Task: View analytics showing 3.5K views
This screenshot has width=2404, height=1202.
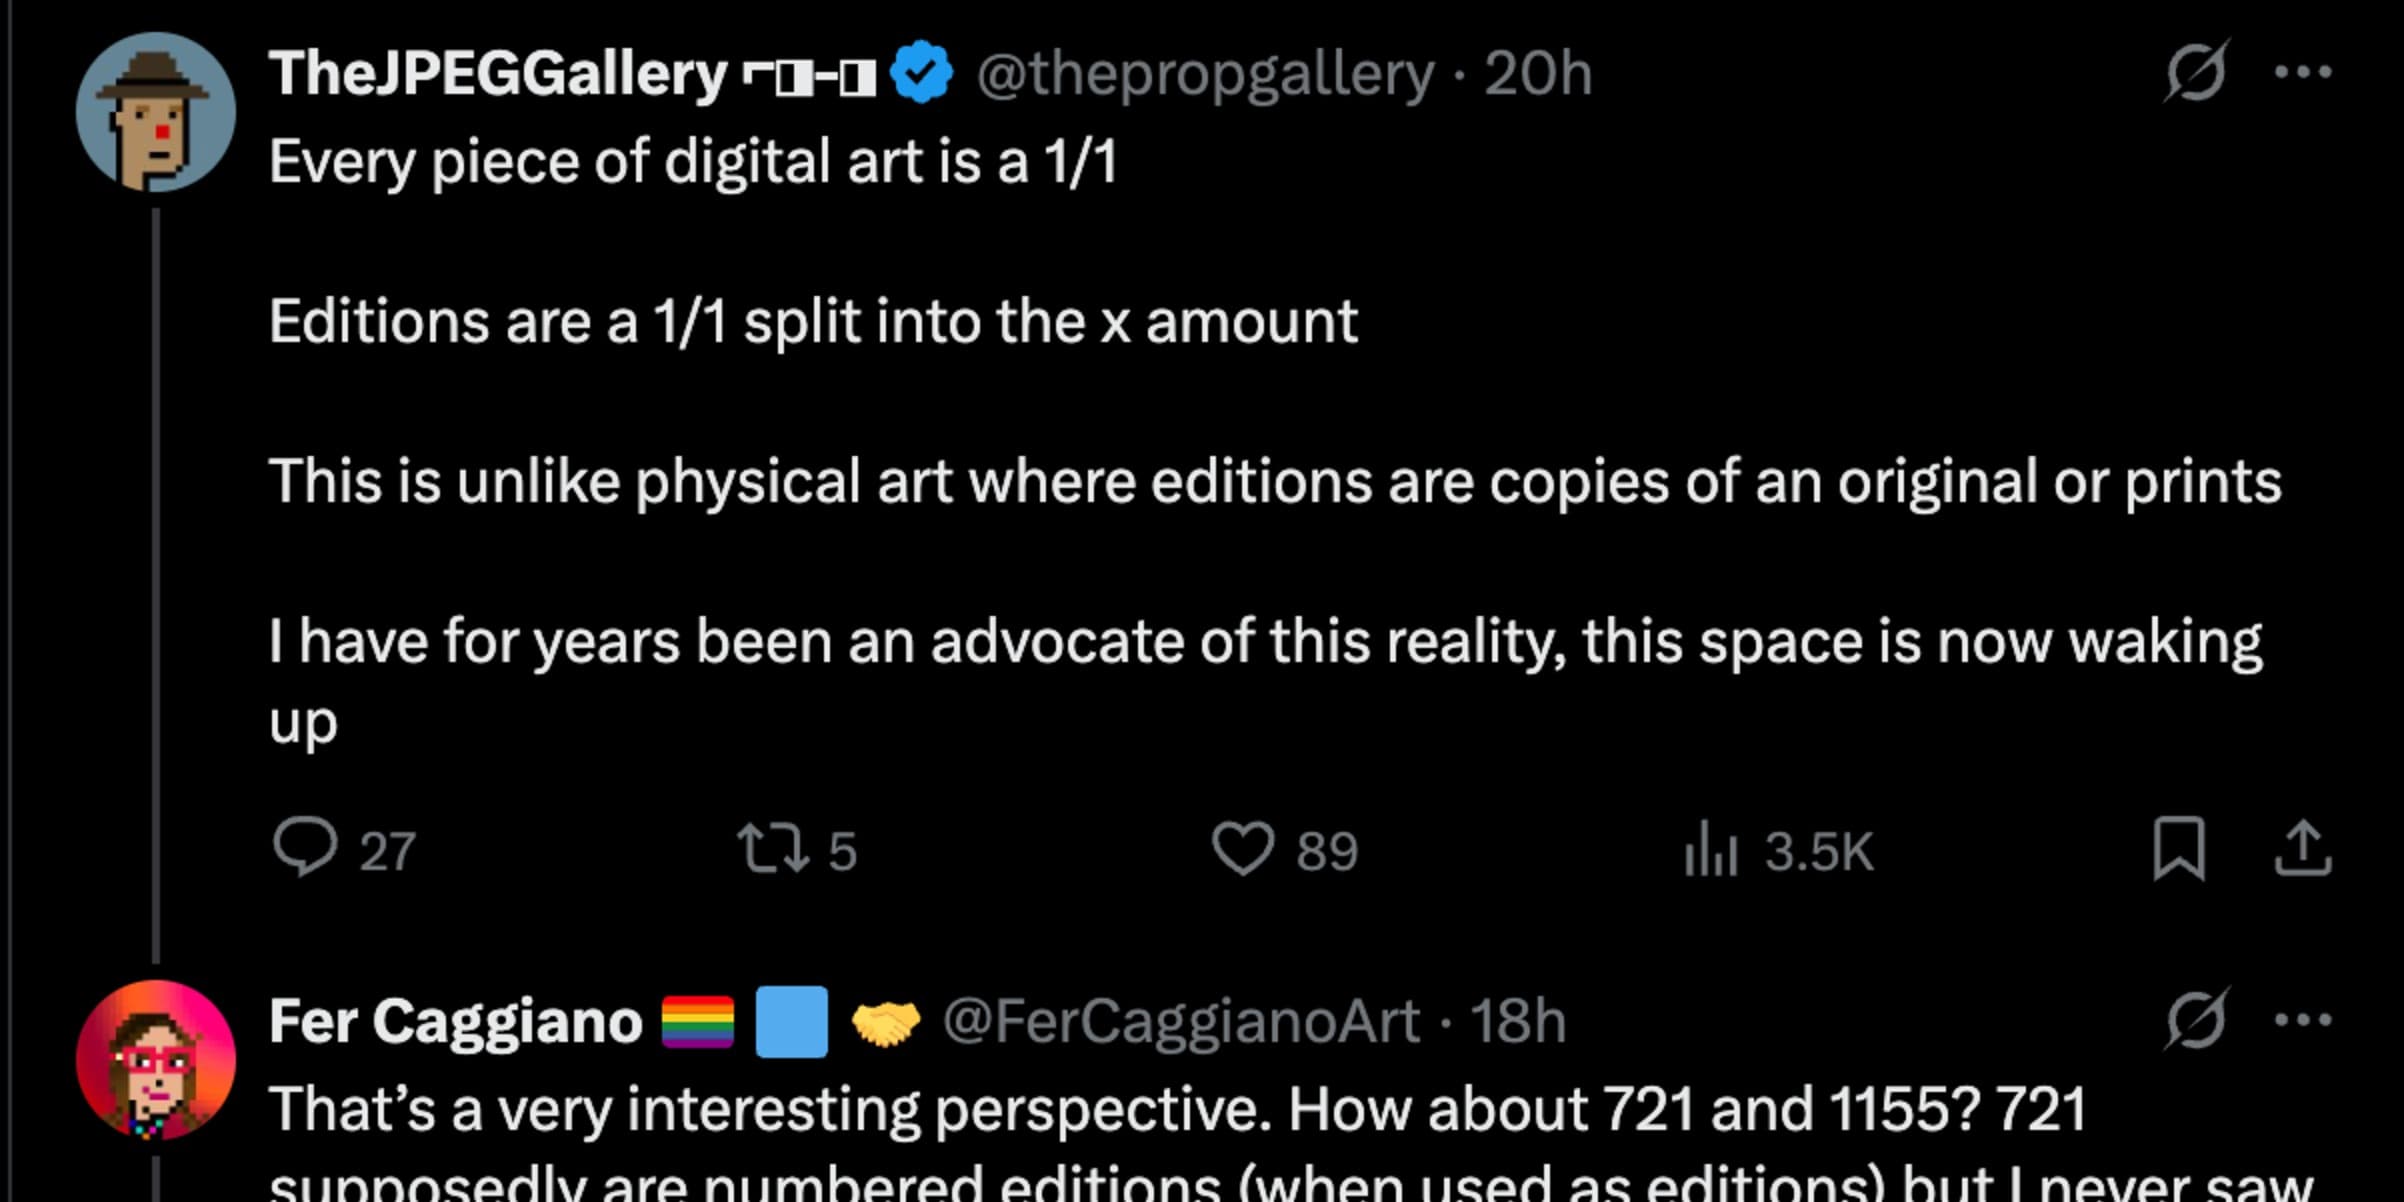Action: pos(1711,851)
